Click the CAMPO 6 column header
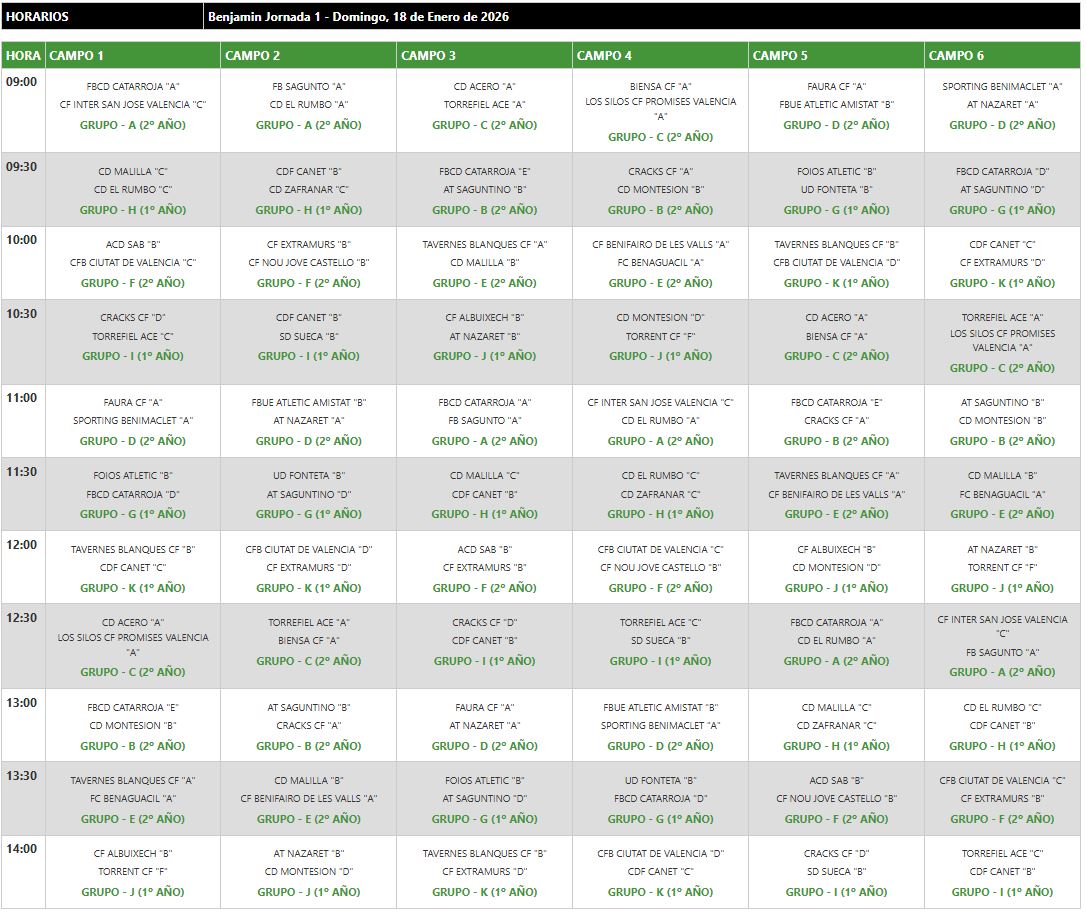Viewport: 1086px width, 915px height. pyautogui.click(x=956, y=56)
